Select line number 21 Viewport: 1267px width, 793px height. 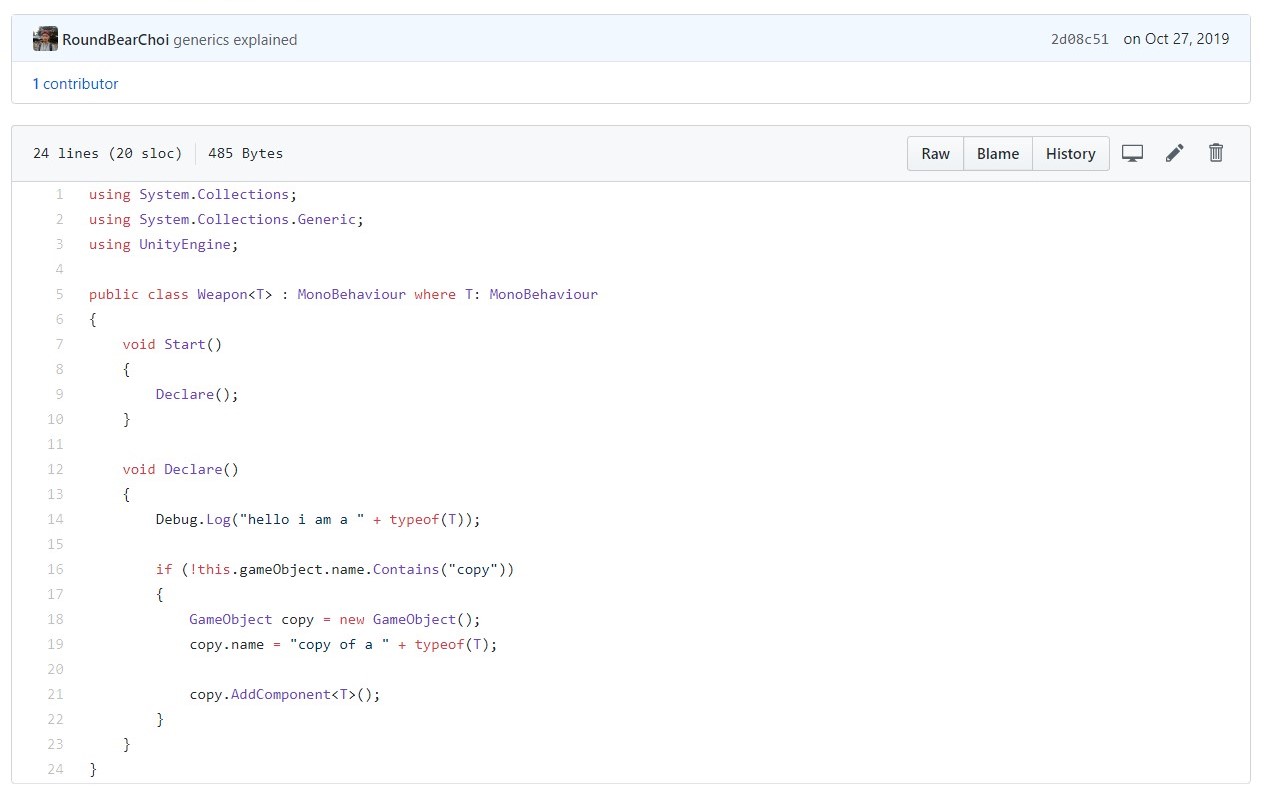pos(55,694)
